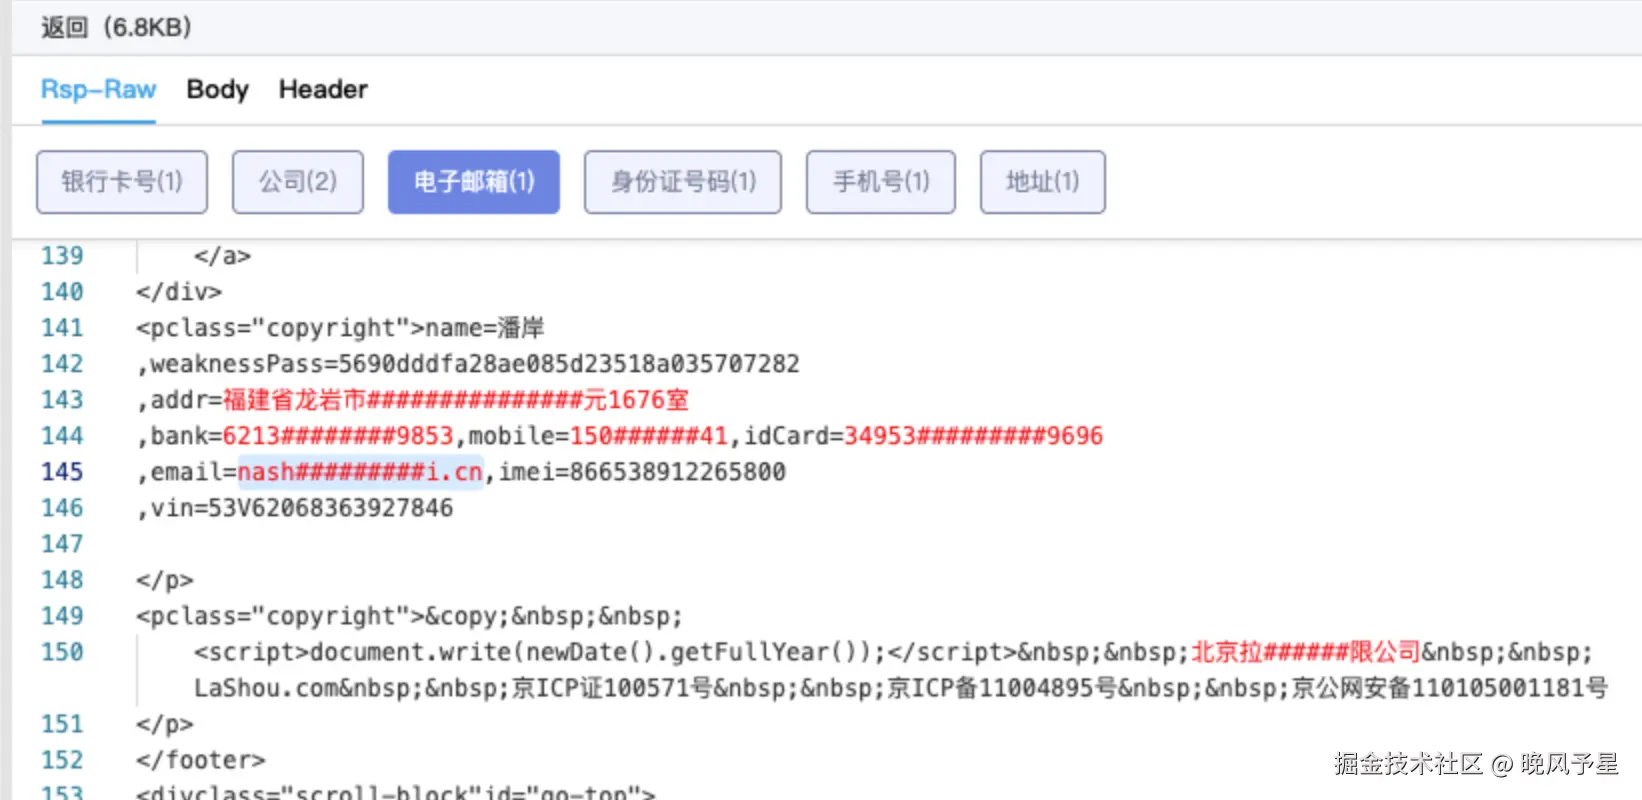Open the Body tab
Image resolution: width=1642 pixels, height=800 pixels.
pos(217,89)
